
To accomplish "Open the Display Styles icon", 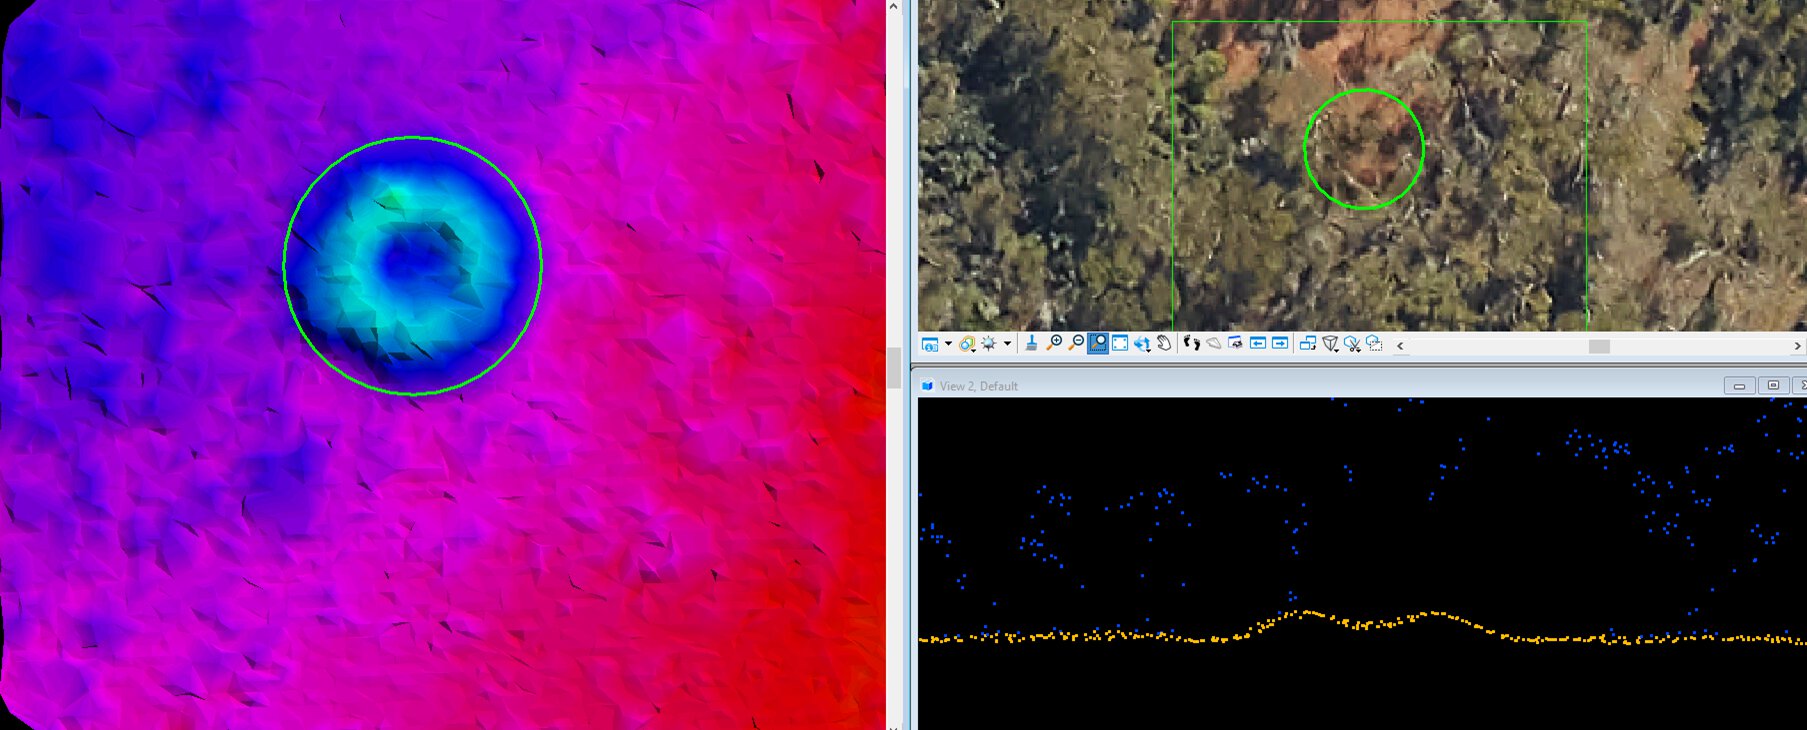I will click(x=967, y=344).
